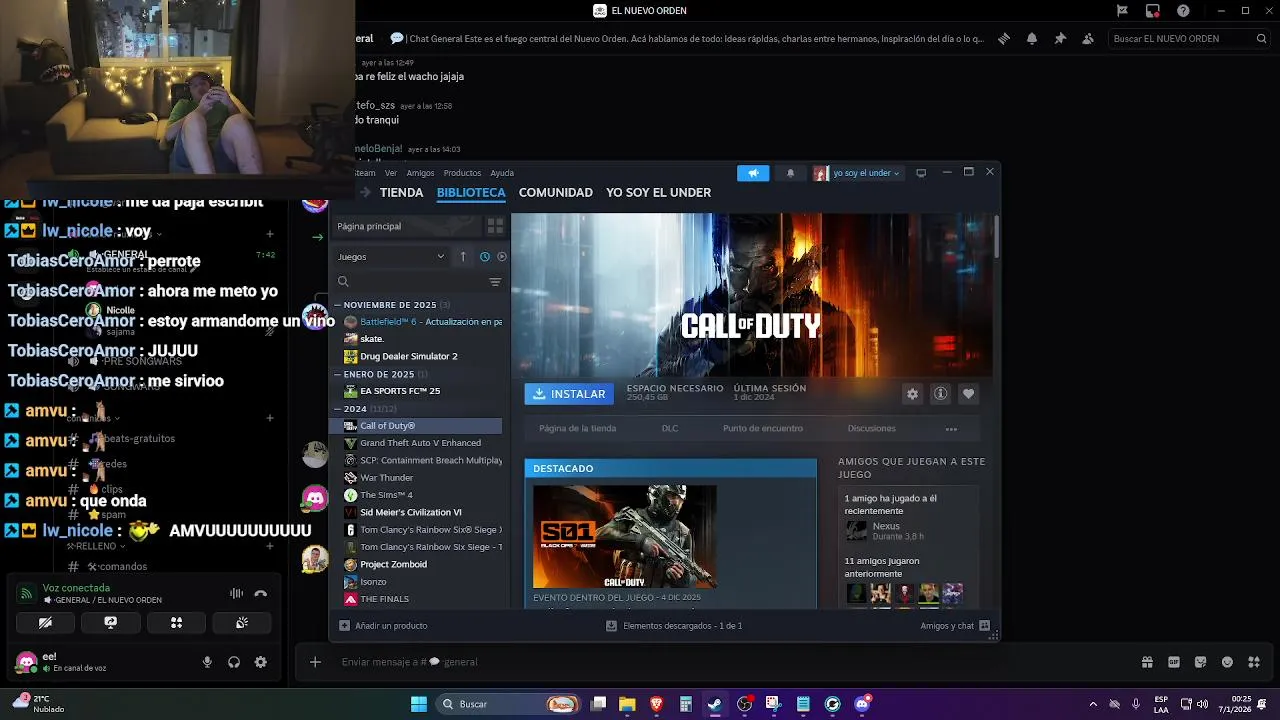Show Call of Duty game info icon
Screen dimensions: 1280x720
click(x=940, y=394)
